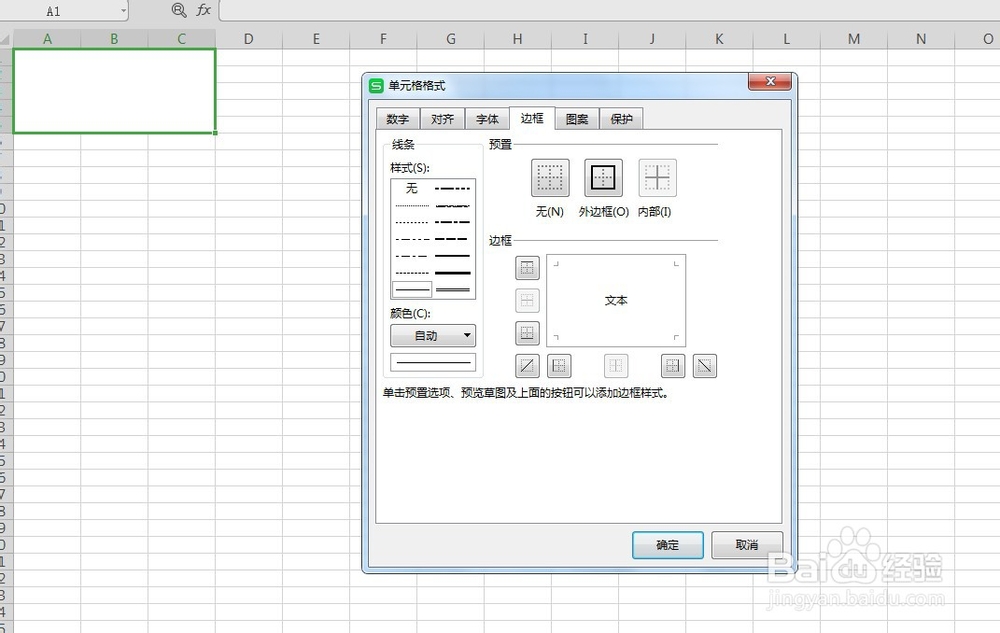This screenshot has height=633, width=1000.
Task: Select the medium dashed line style
Action: 453,239
